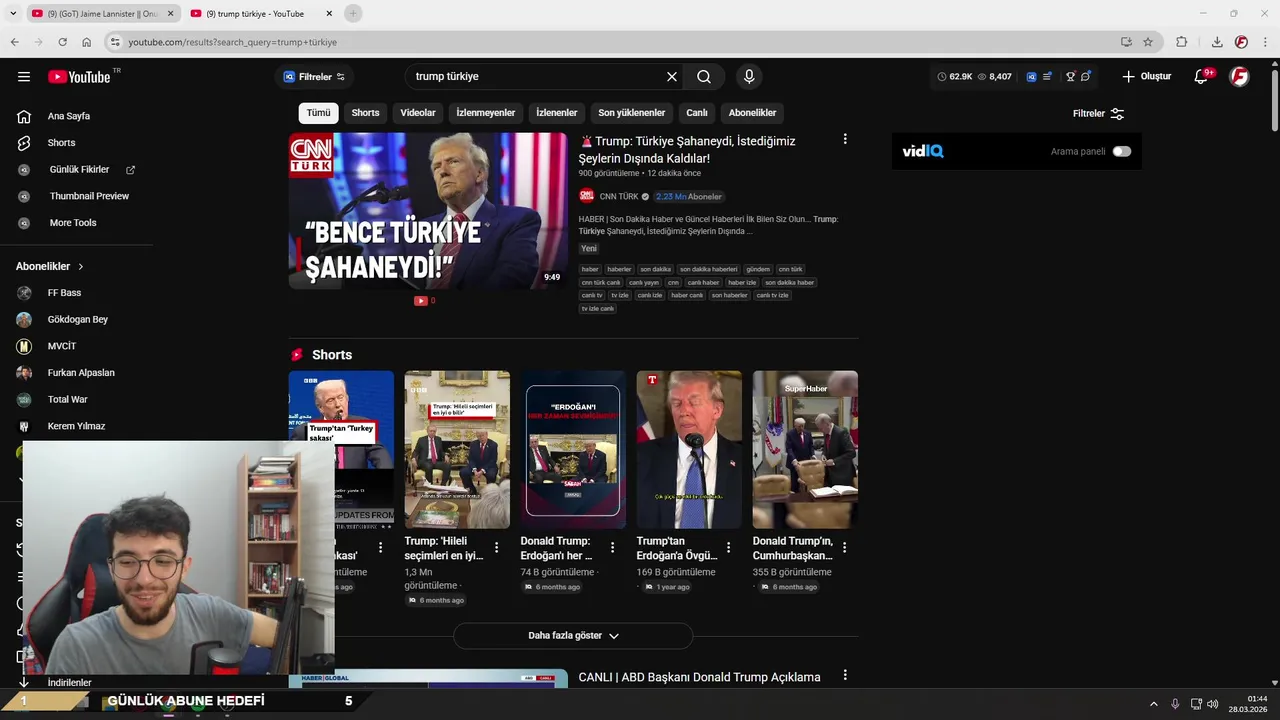Open more options for CNN TÜRK video

(x=845, y=140)
